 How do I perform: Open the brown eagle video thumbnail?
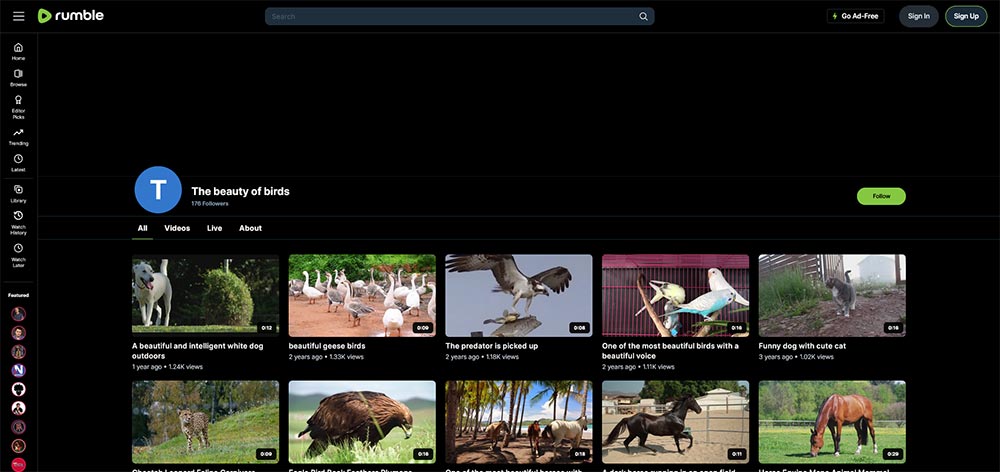[362, 422]
